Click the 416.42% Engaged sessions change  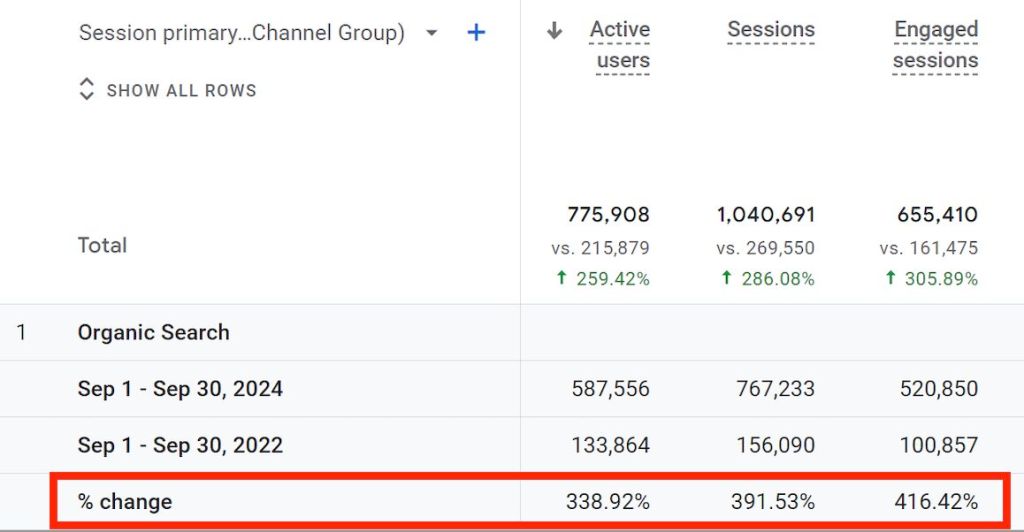(936, 501)
